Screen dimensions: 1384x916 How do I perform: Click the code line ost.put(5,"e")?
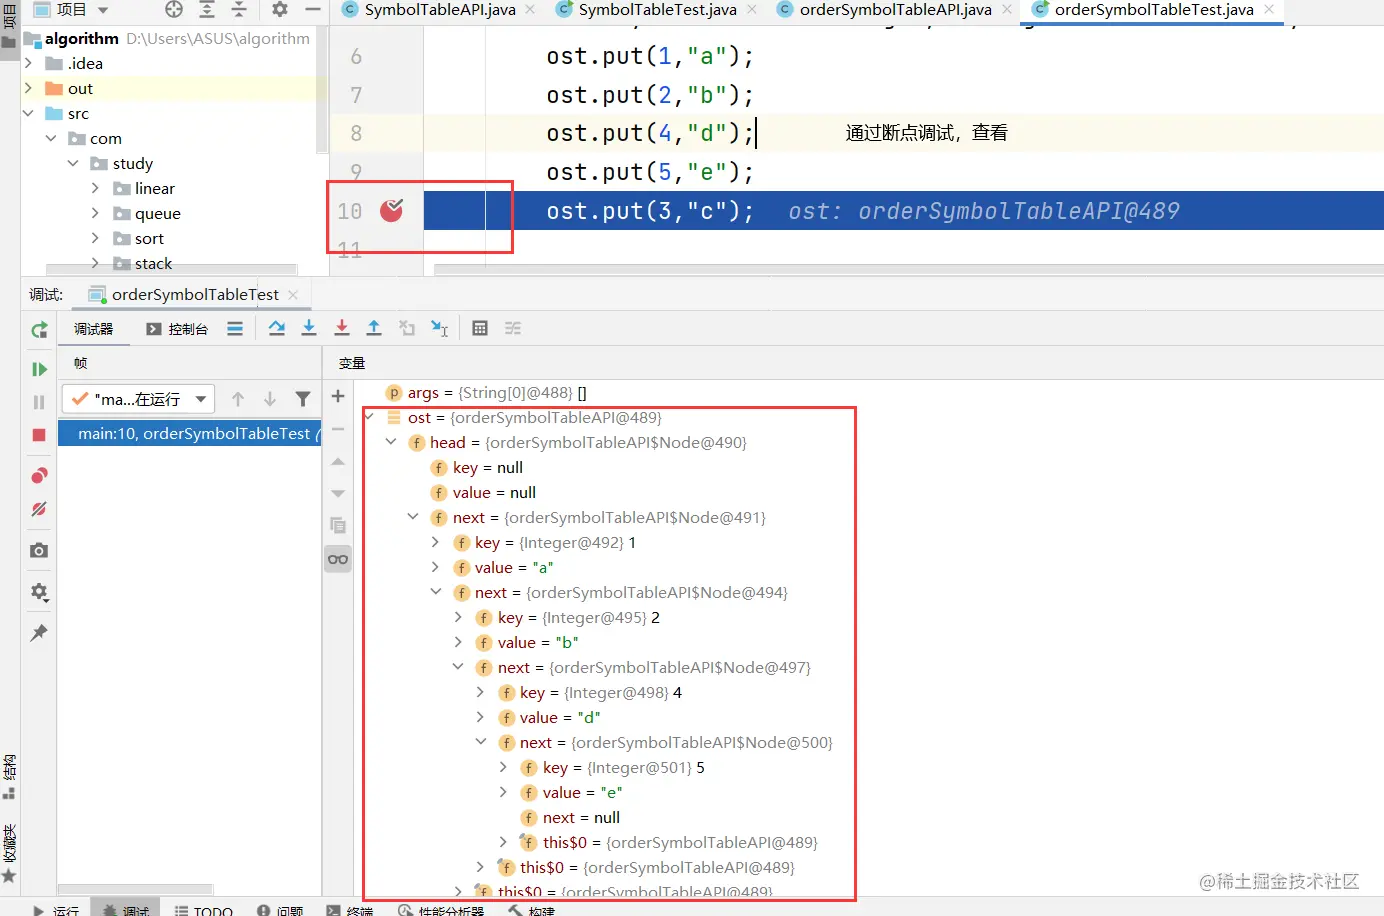(x=650, y=172)
